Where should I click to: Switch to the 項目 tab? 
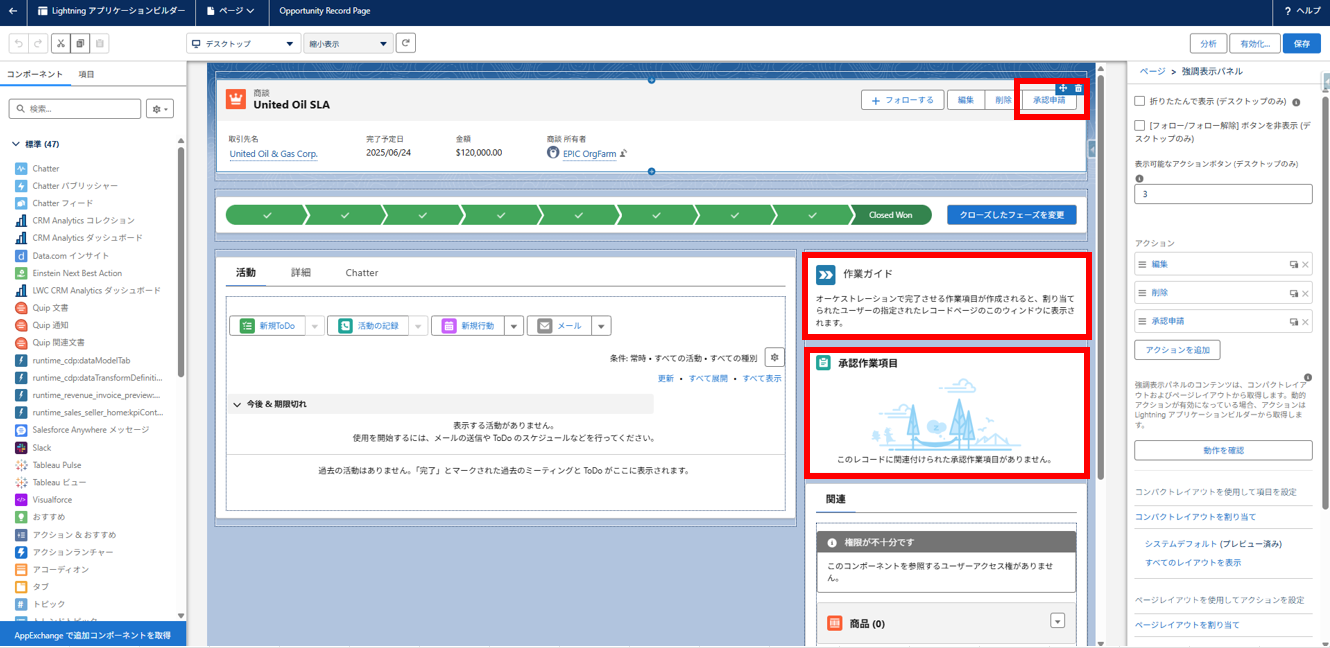coord(87,74)
